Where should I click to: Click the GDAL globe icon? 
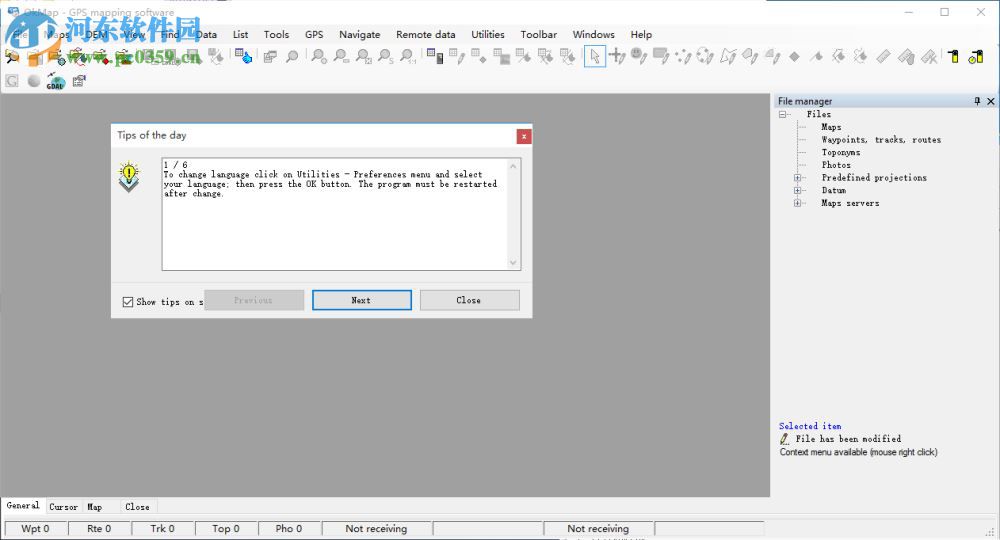pos(55,81)
